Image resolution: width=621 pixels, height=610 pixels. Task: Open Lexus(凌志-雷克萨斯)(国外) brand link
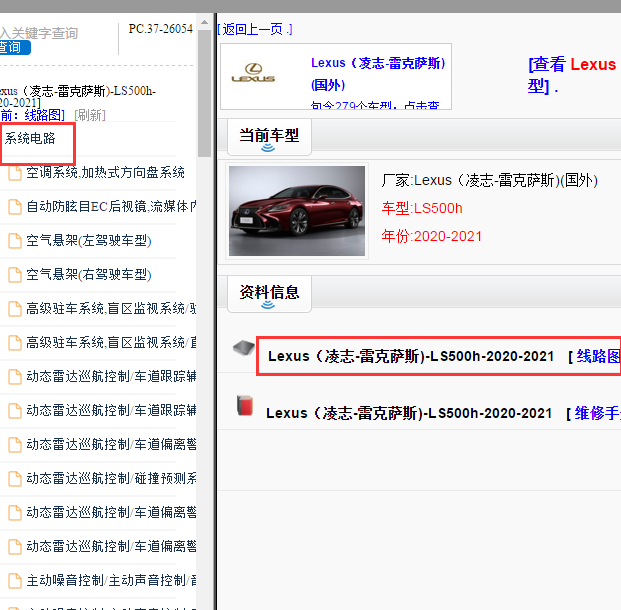[x=378, y=74]
